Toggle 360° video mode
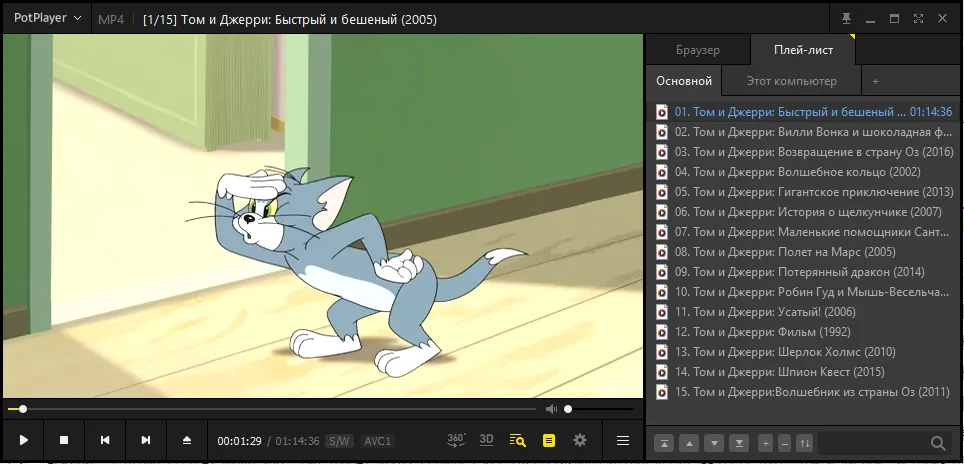Image resolution: width=964 pixels, height=464 pixels. pos(456,440)
